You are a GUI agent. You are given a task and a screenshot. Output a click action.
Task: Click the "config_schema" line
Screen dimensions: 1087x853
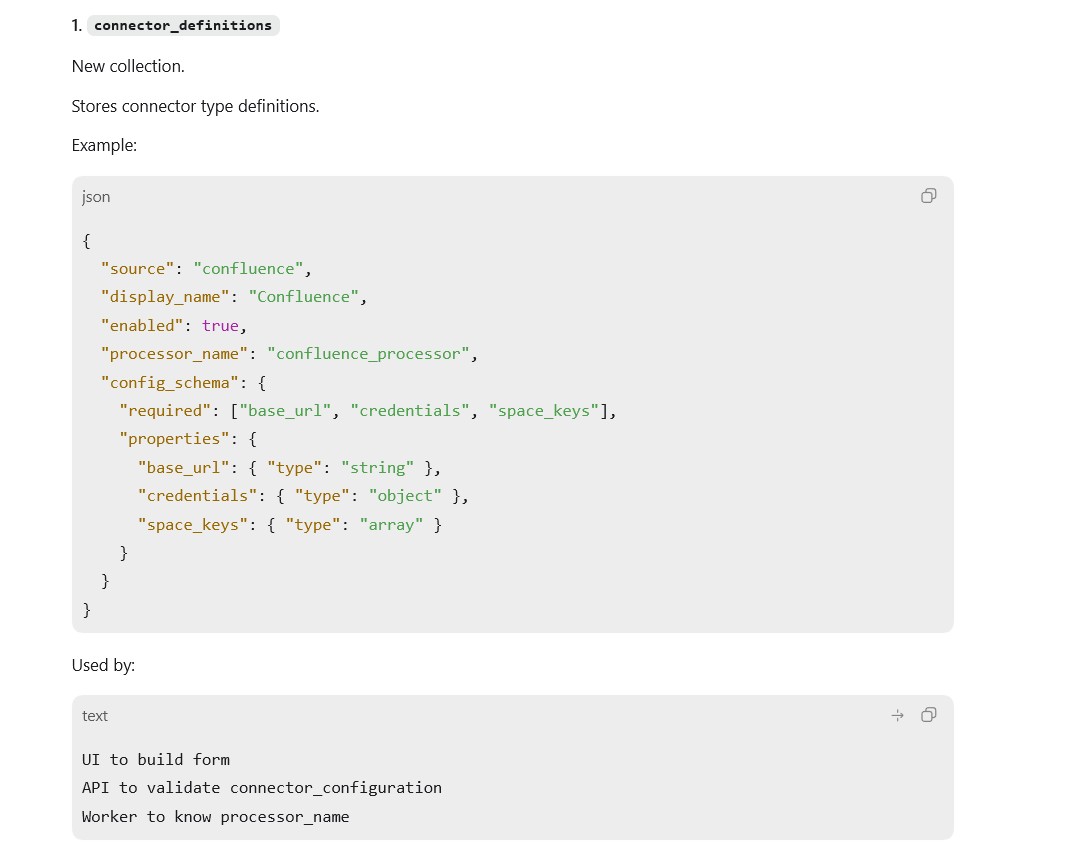tap(184, 383)
